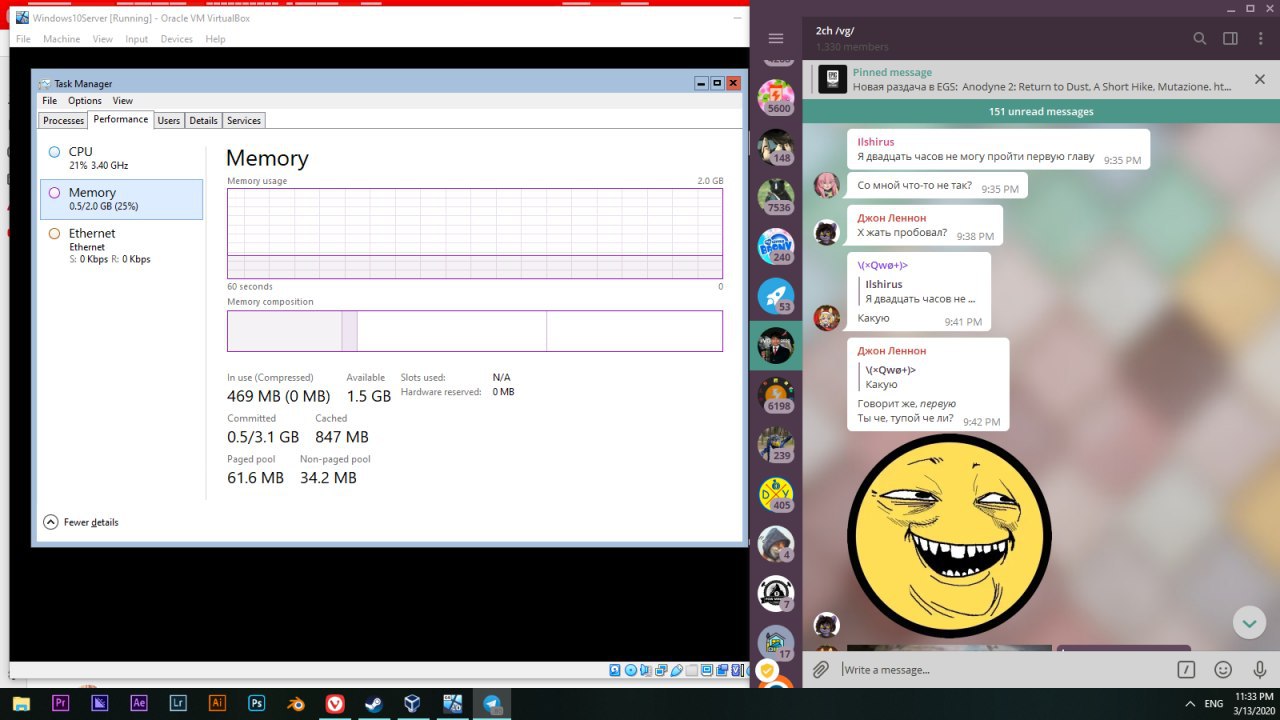Start voice message recording microphone

pos(1260,670)
